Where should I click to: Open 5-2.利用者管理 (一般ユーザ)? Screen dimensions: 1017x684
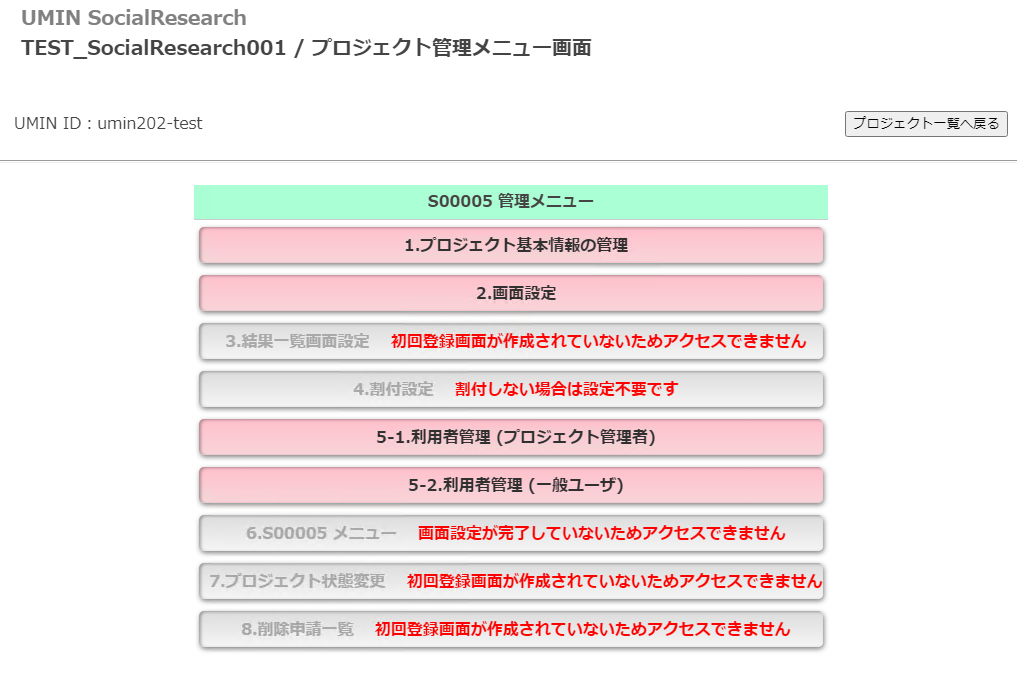pyautogui.click(x=511, y=485)
